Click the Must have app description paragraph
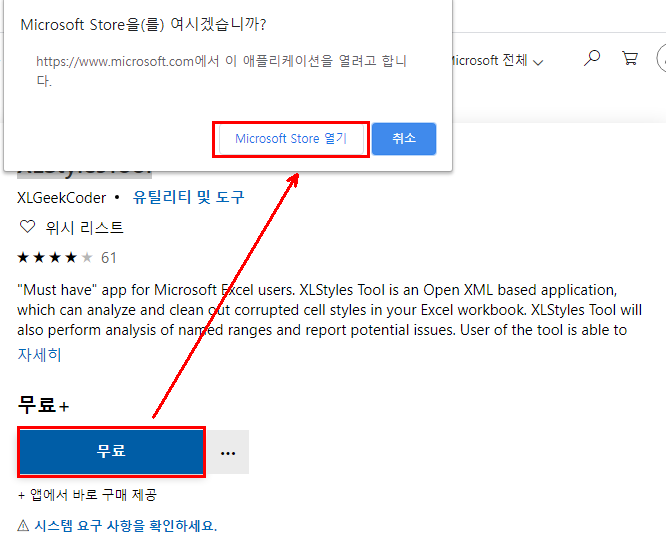Image resolution: width=666 pixels, height=547 pixels. [x=330, y=310]
